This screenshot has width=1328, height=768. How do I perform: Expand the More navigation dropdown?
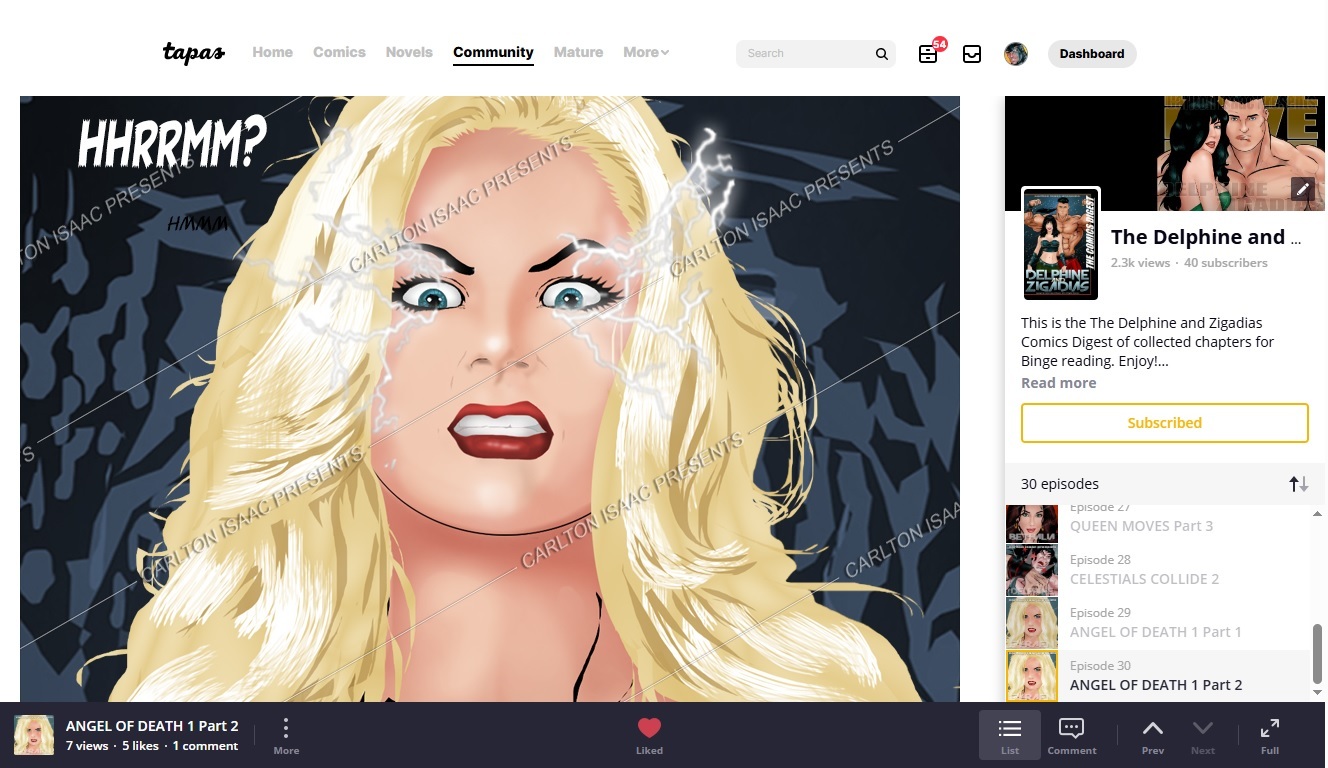(x=646, y=53)
